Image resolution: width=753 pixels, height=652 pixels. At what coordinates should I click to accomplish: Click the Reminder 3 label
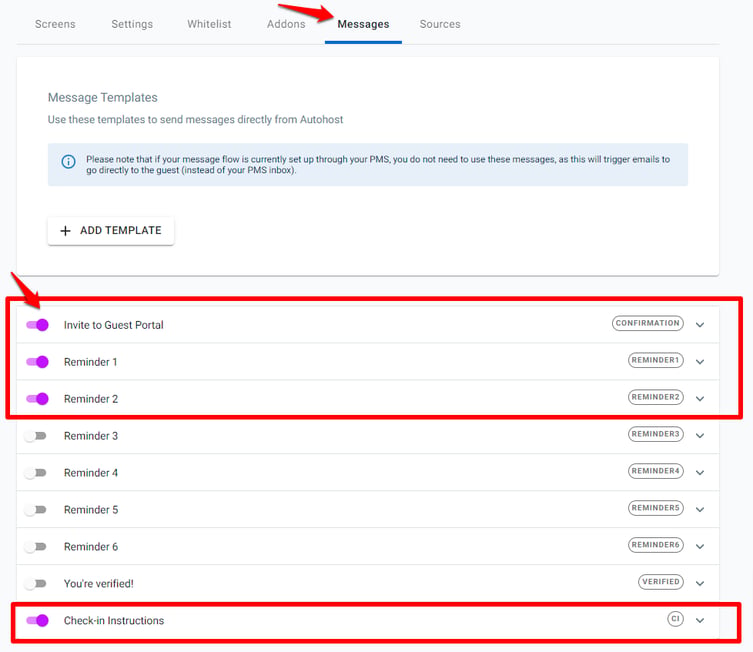click(91, 436)
